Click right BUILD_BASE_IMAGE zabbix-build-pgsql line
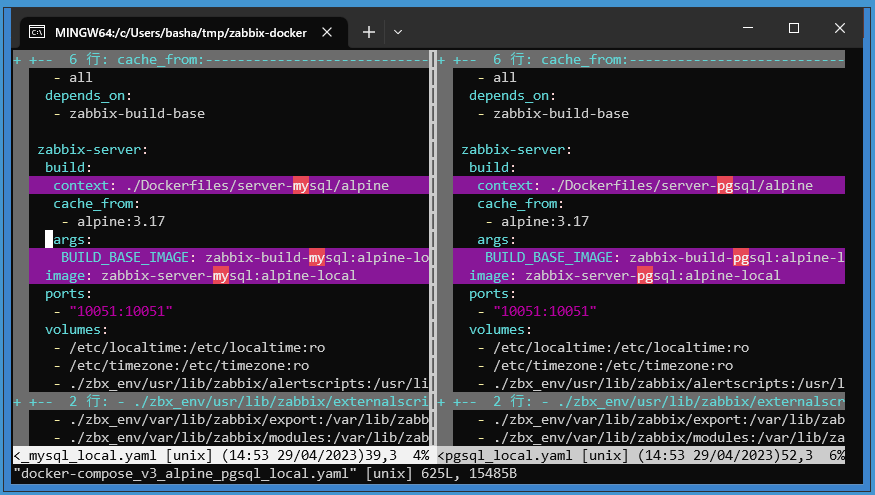 click(x=649, y=257)
